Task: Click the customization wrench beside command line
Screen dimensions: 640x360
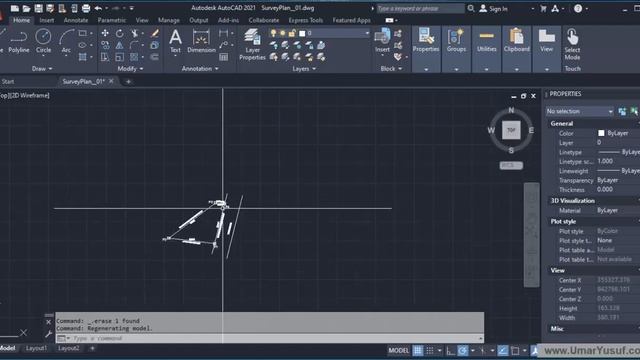Action: point(49,334)
